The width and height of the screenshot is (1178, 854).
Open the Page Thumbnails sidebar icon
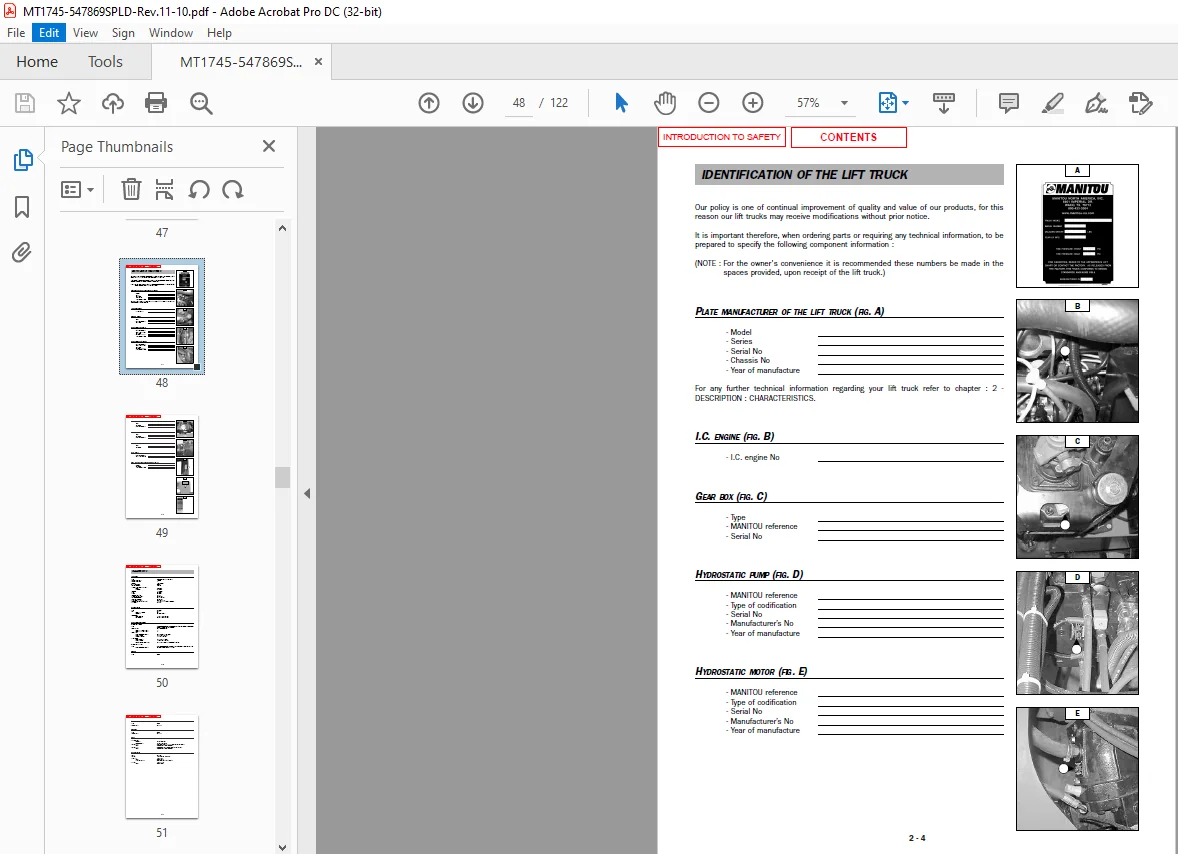23,160
